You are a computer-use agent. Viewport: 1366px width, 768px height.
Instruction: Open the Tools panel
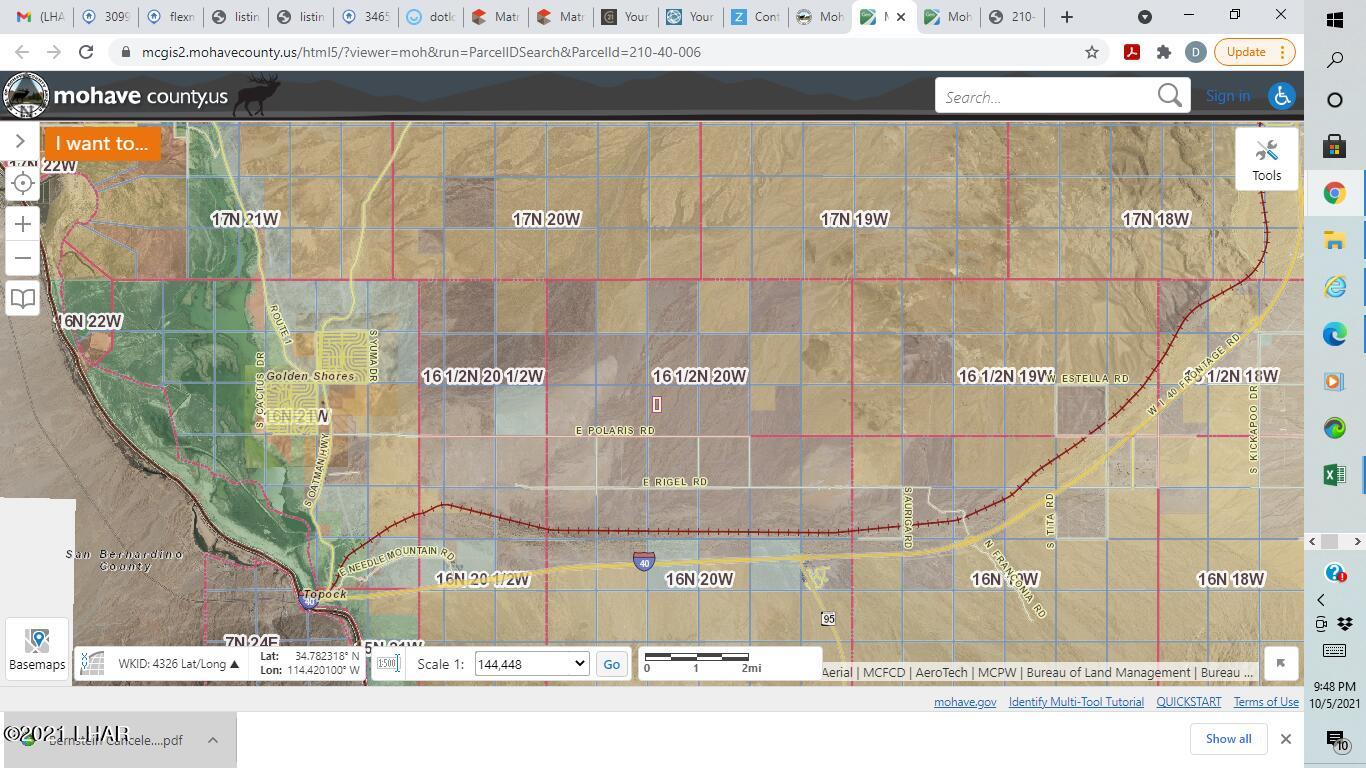1266,159
